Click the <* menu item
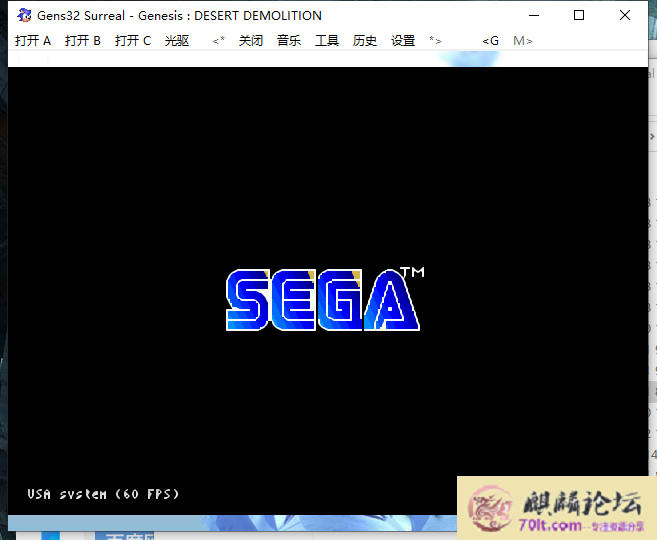657x540 pixels. (x=219, y=41)
